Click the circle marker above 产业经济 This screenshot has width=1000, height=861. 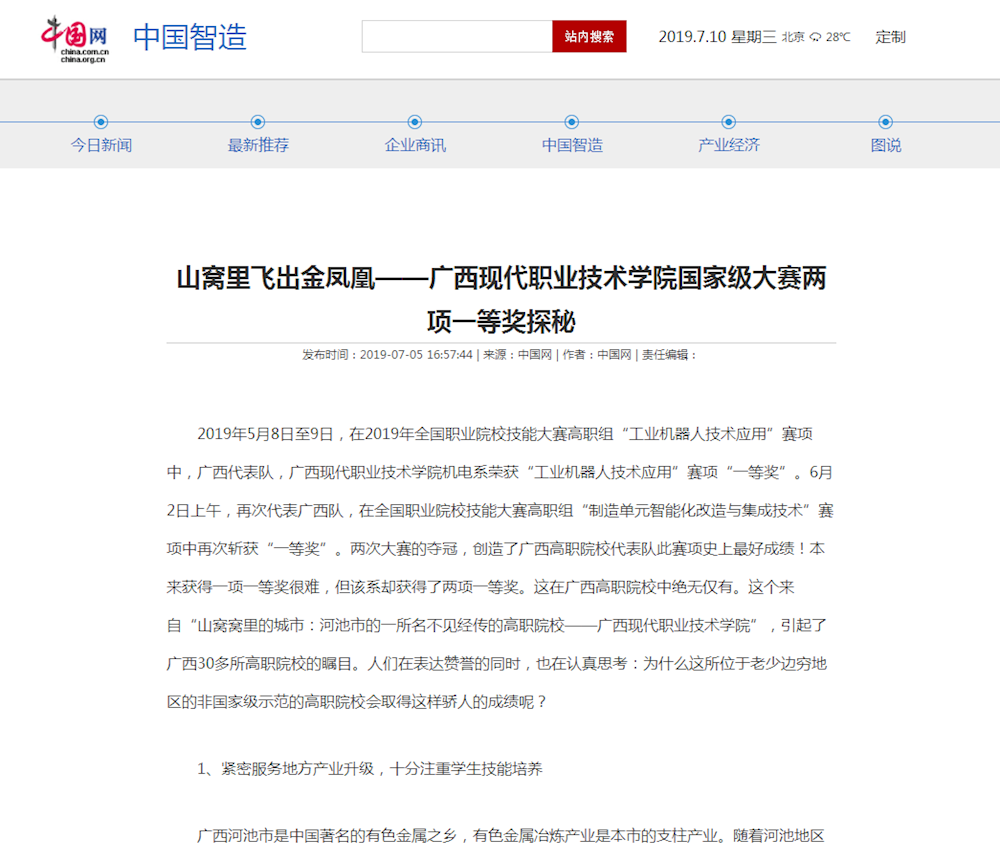click(x=729, y=122)
